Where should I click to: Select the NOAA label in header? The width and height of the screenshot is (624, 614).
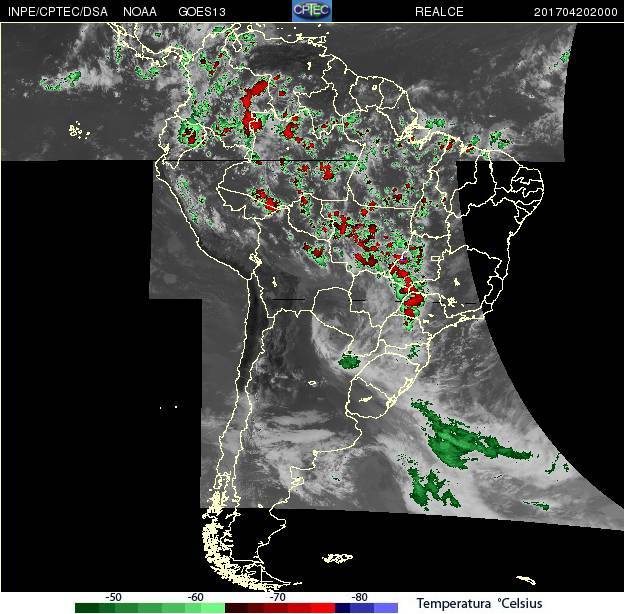pyautogui.click(x=140, y=12)
